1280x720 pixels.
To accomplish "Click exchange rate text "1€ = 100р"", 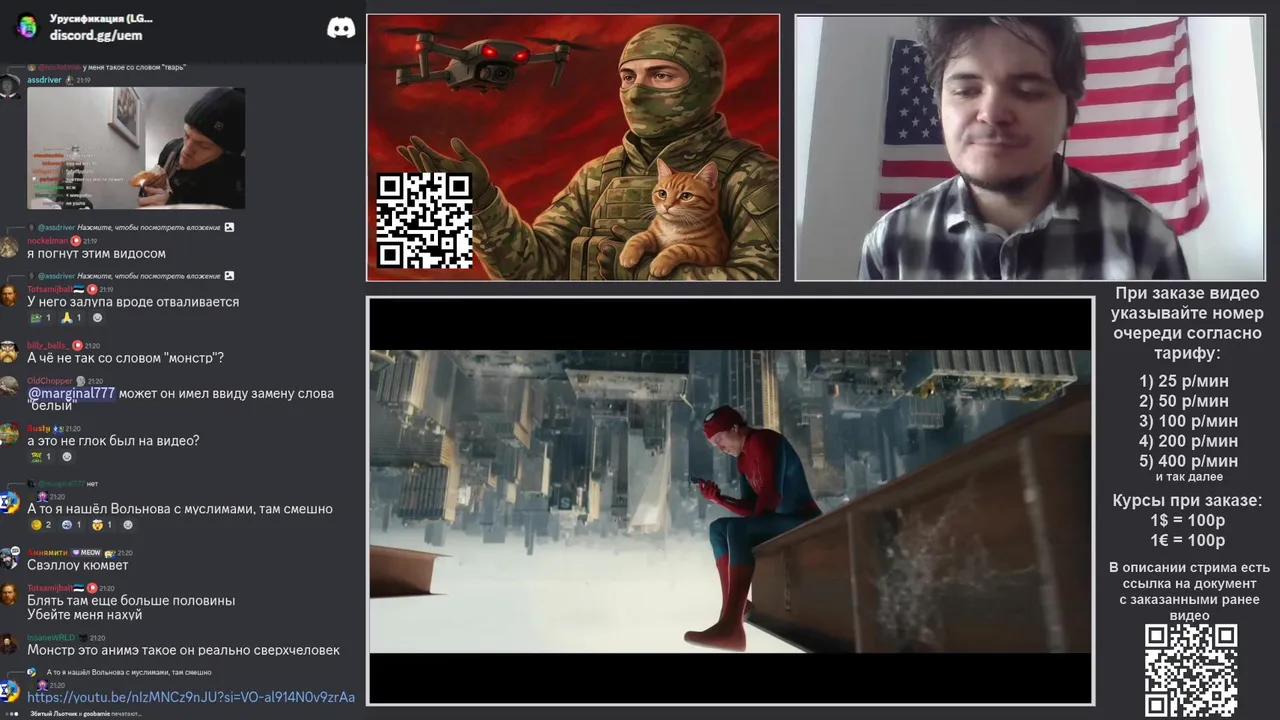I will click(1187, 541).
